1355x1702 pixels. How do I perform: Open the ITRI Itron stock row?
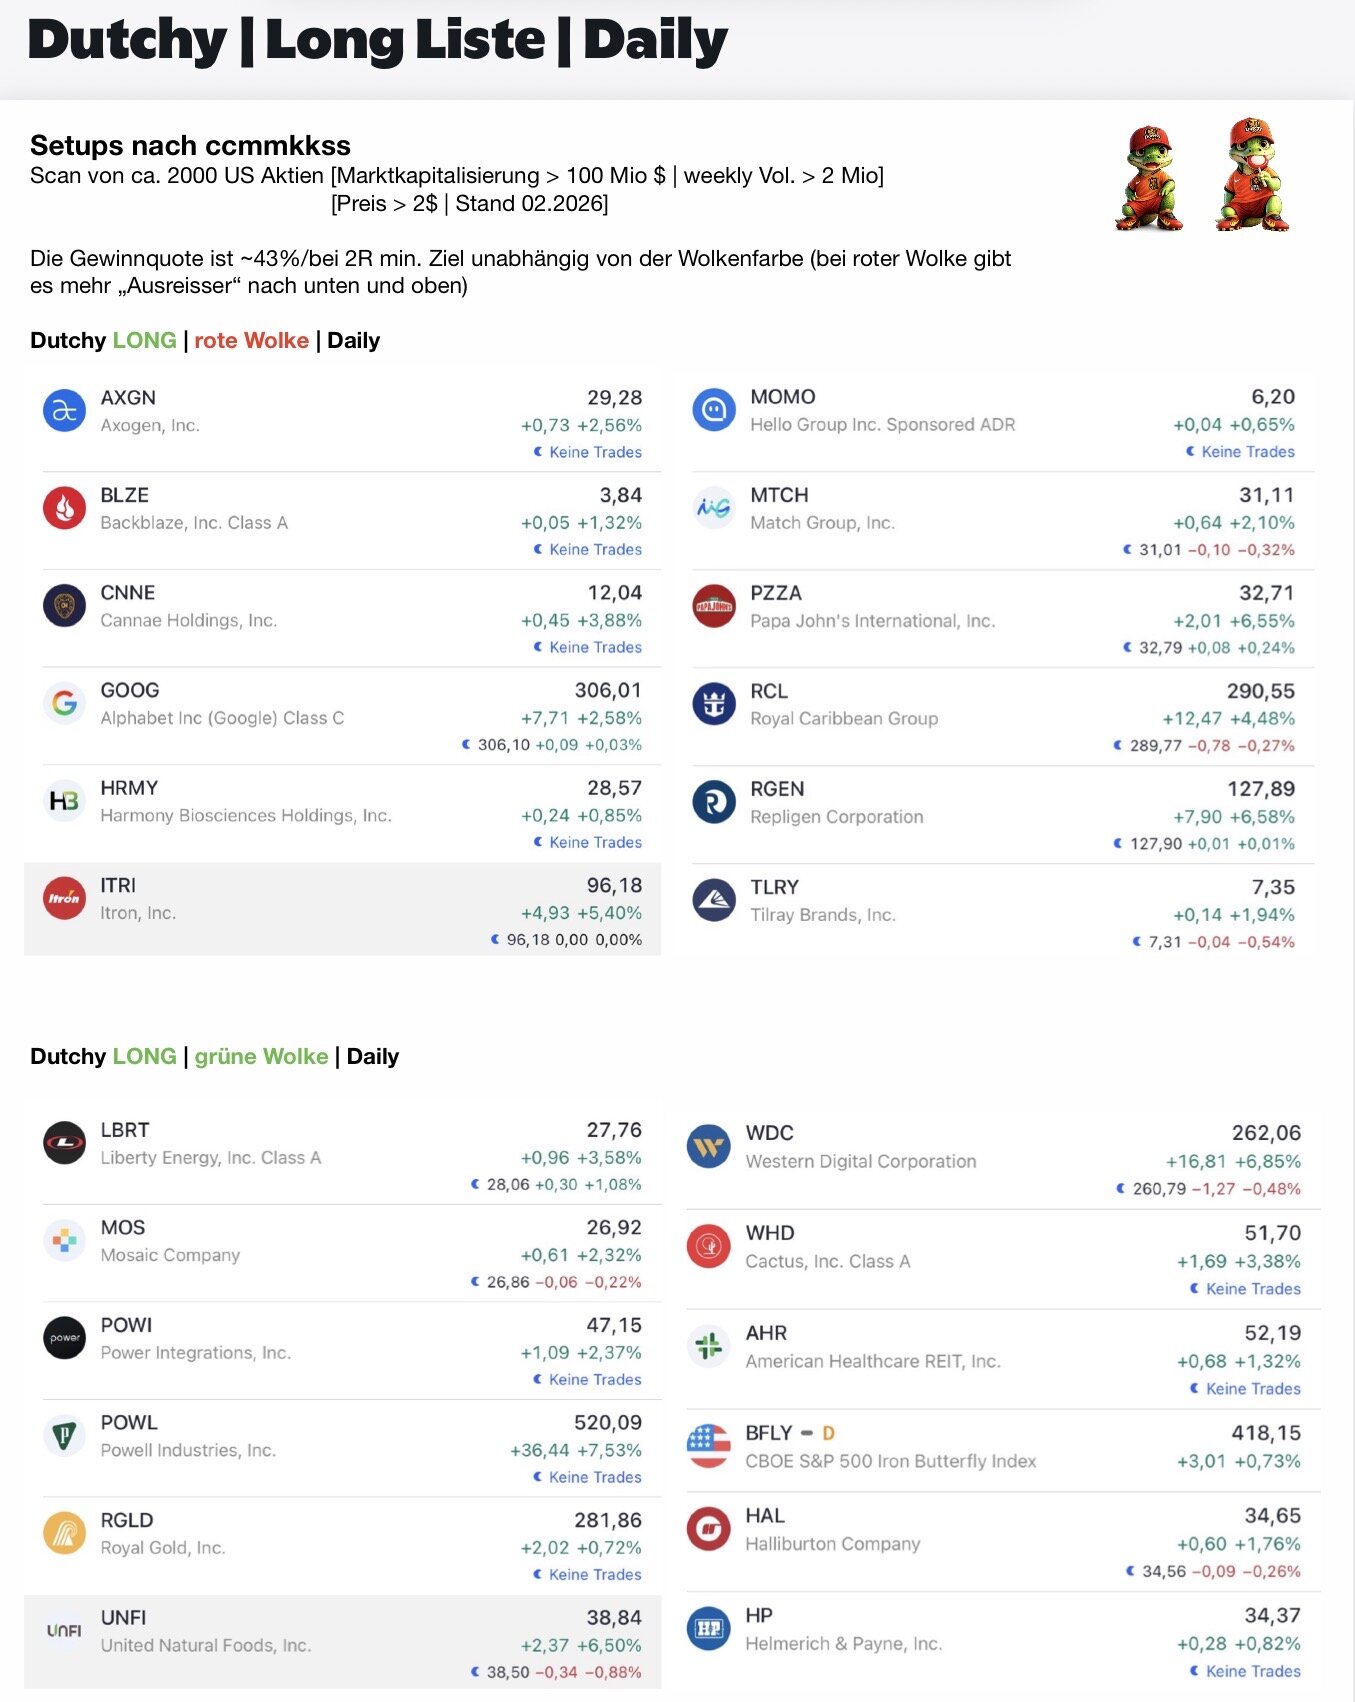[x=342, y=909]
